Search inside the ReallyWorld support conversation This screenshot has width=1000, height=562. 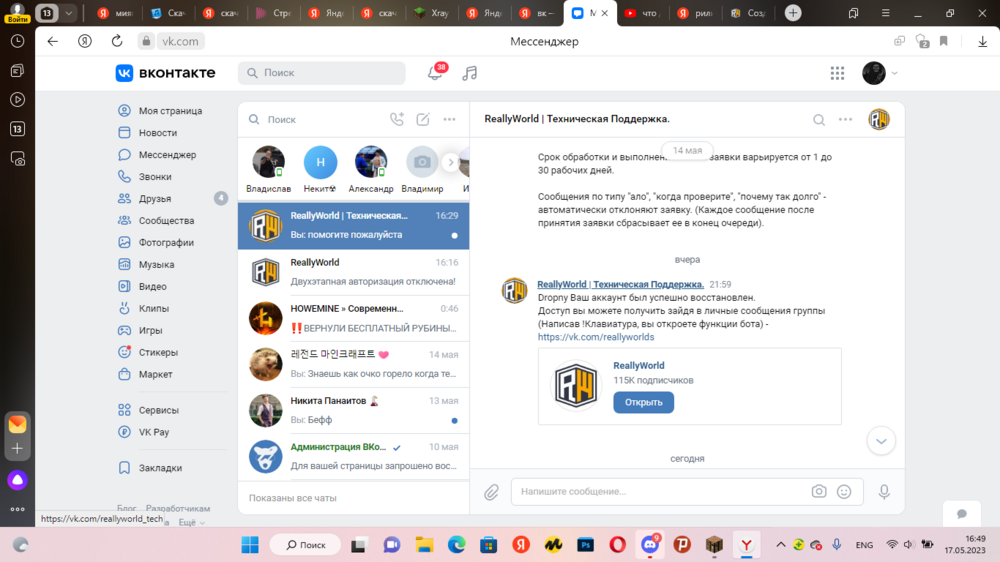[x=819, y=119]
